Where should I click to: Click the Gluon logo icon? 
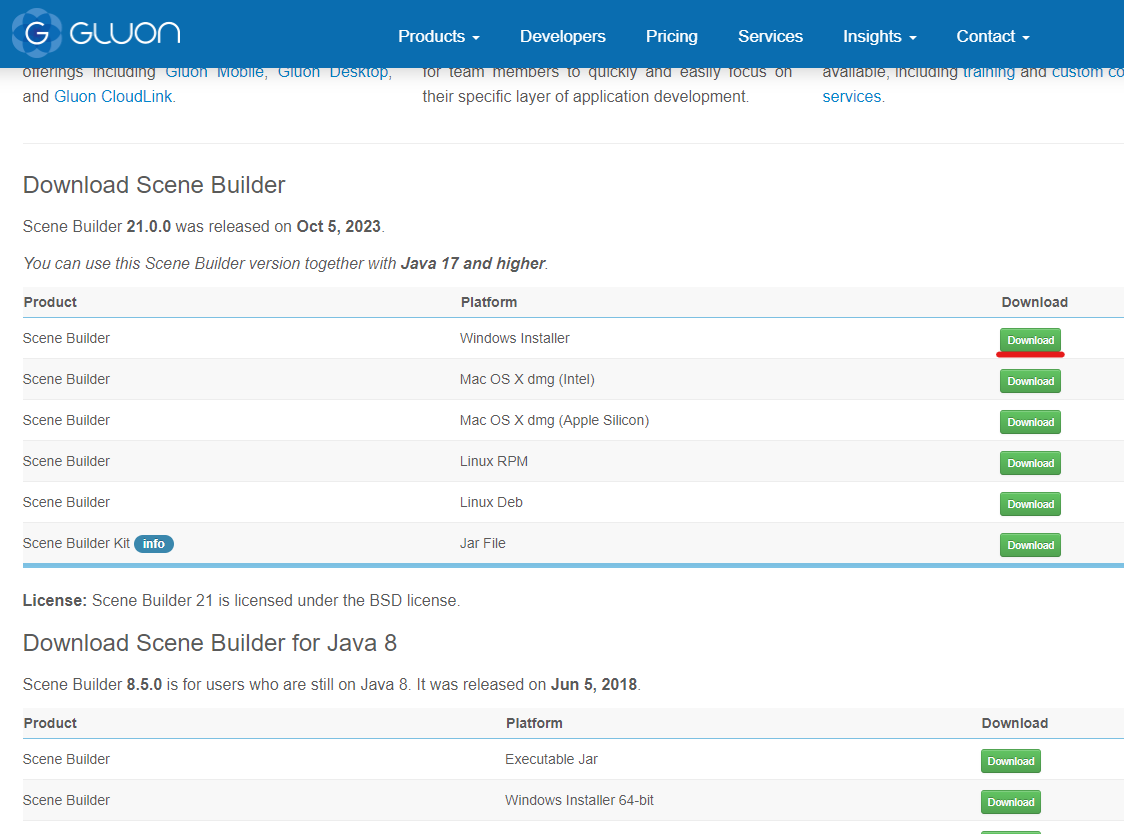click(x=37, y=33)
